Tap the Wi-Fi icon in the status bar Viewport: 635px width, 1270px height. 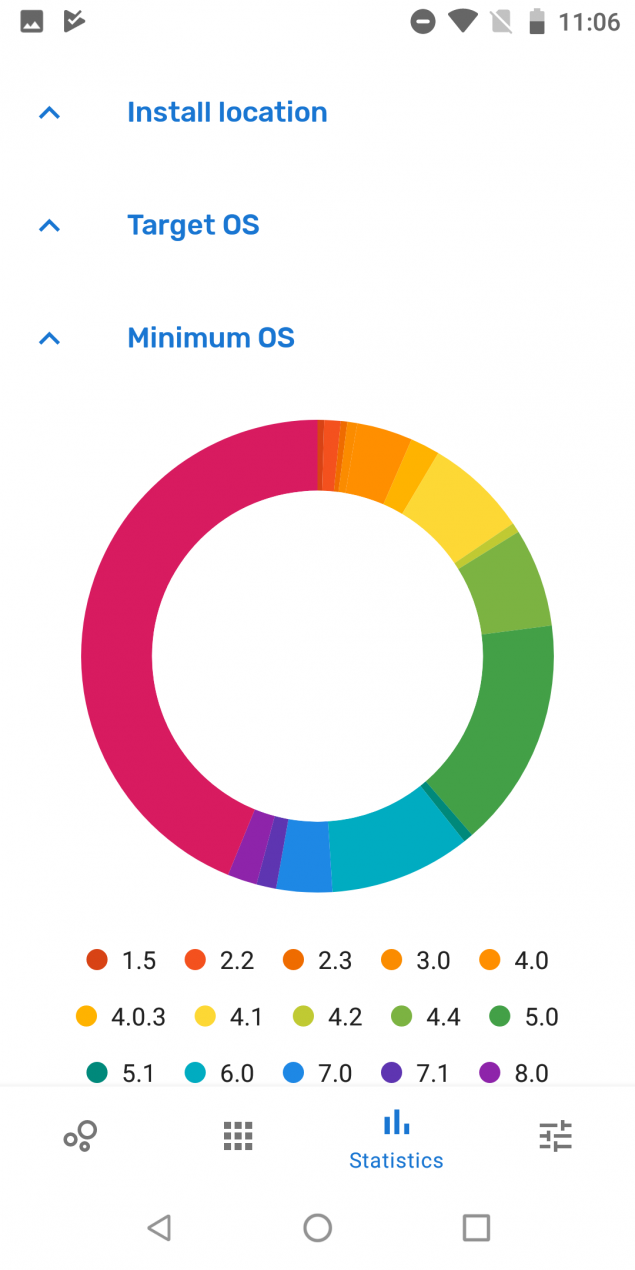[463, 20]
